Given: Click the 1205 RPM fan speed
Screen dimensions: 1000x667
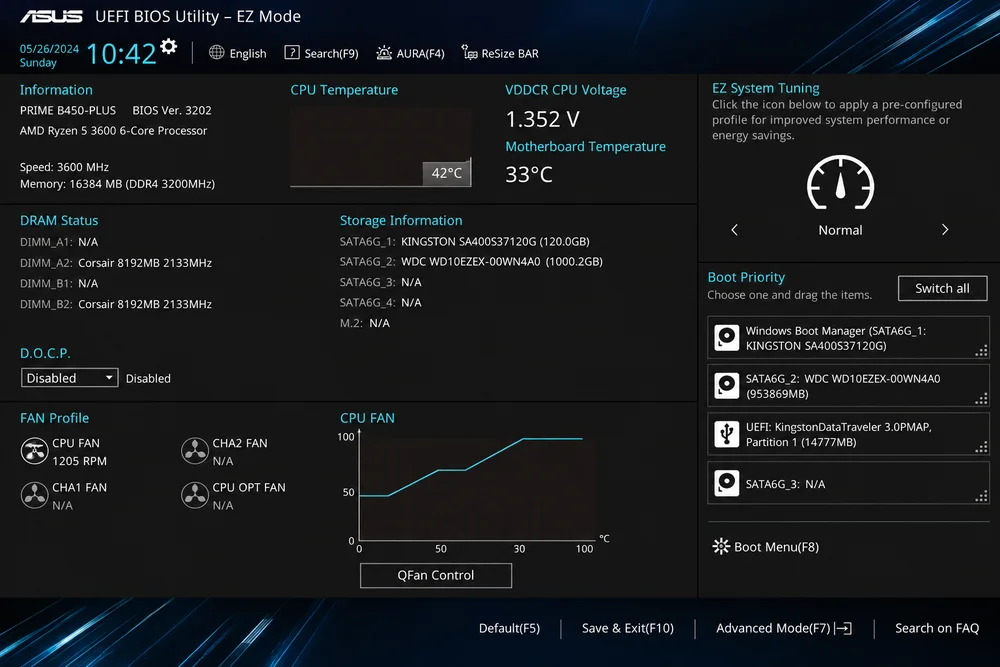Looking at the screenshot, I should 79,460.
